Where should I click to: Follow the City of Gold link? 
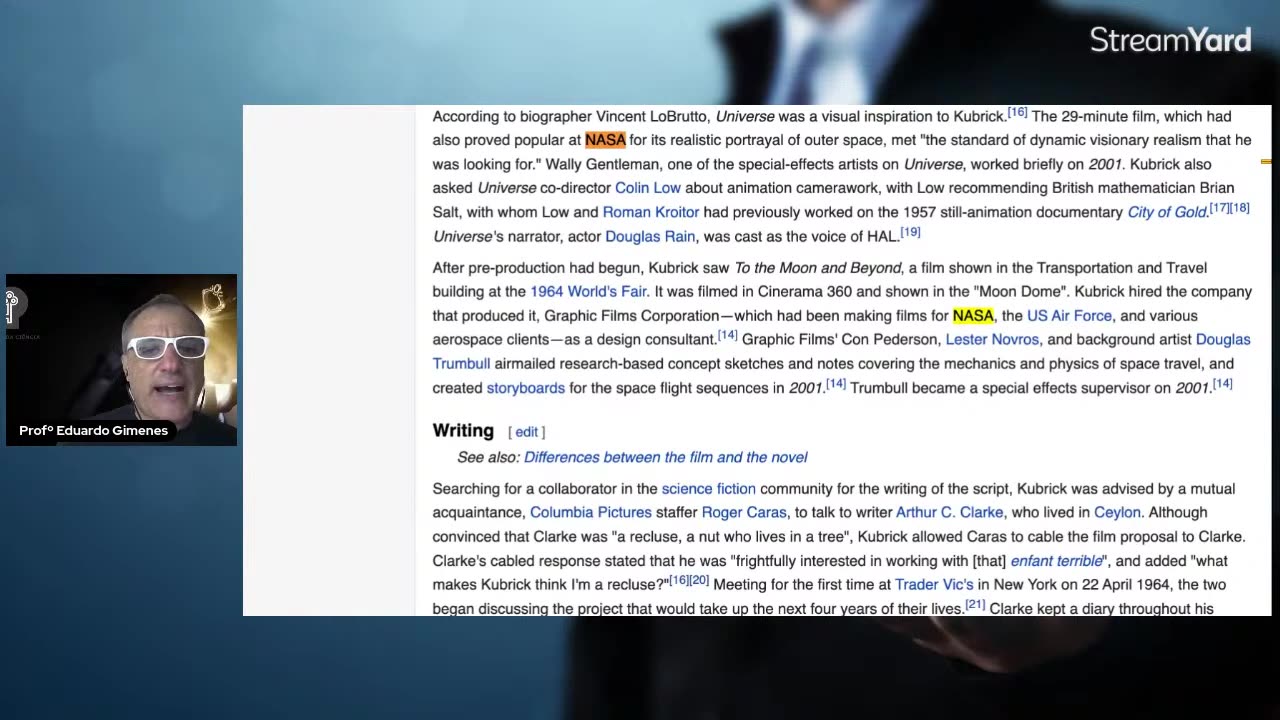click(1166, 212)
